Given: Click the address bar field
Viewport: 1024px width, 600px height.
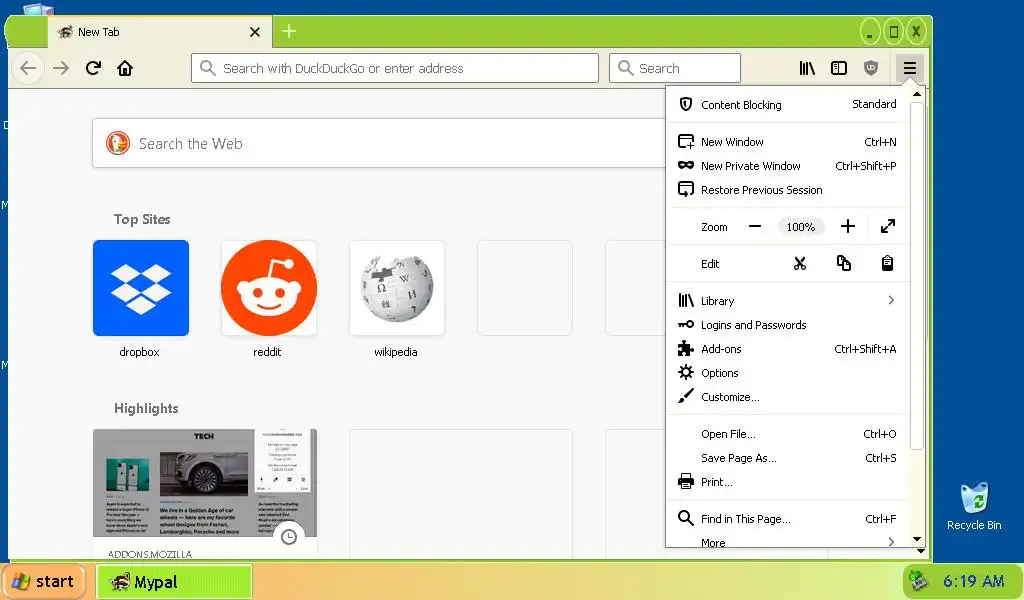Looking at the screenshot, I should (394, 68).
